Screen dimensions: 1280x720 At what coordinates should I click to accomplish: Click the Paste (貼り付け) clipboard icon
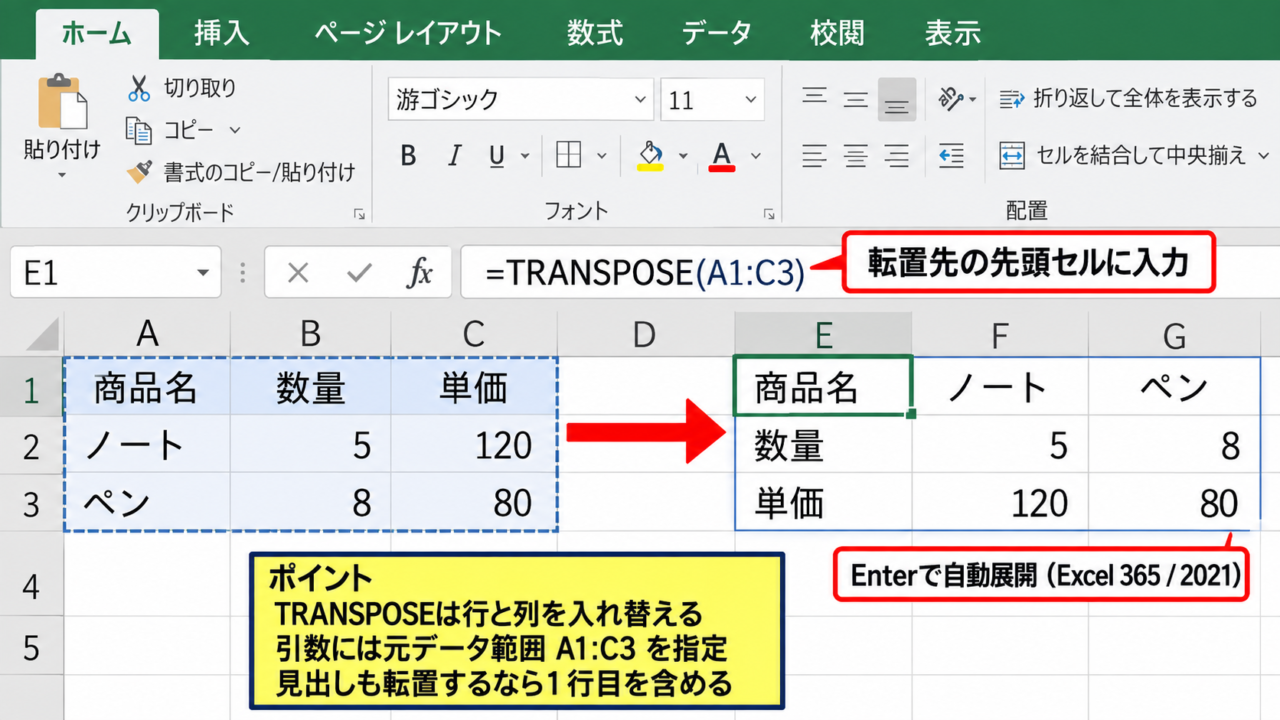click(61, 102)
